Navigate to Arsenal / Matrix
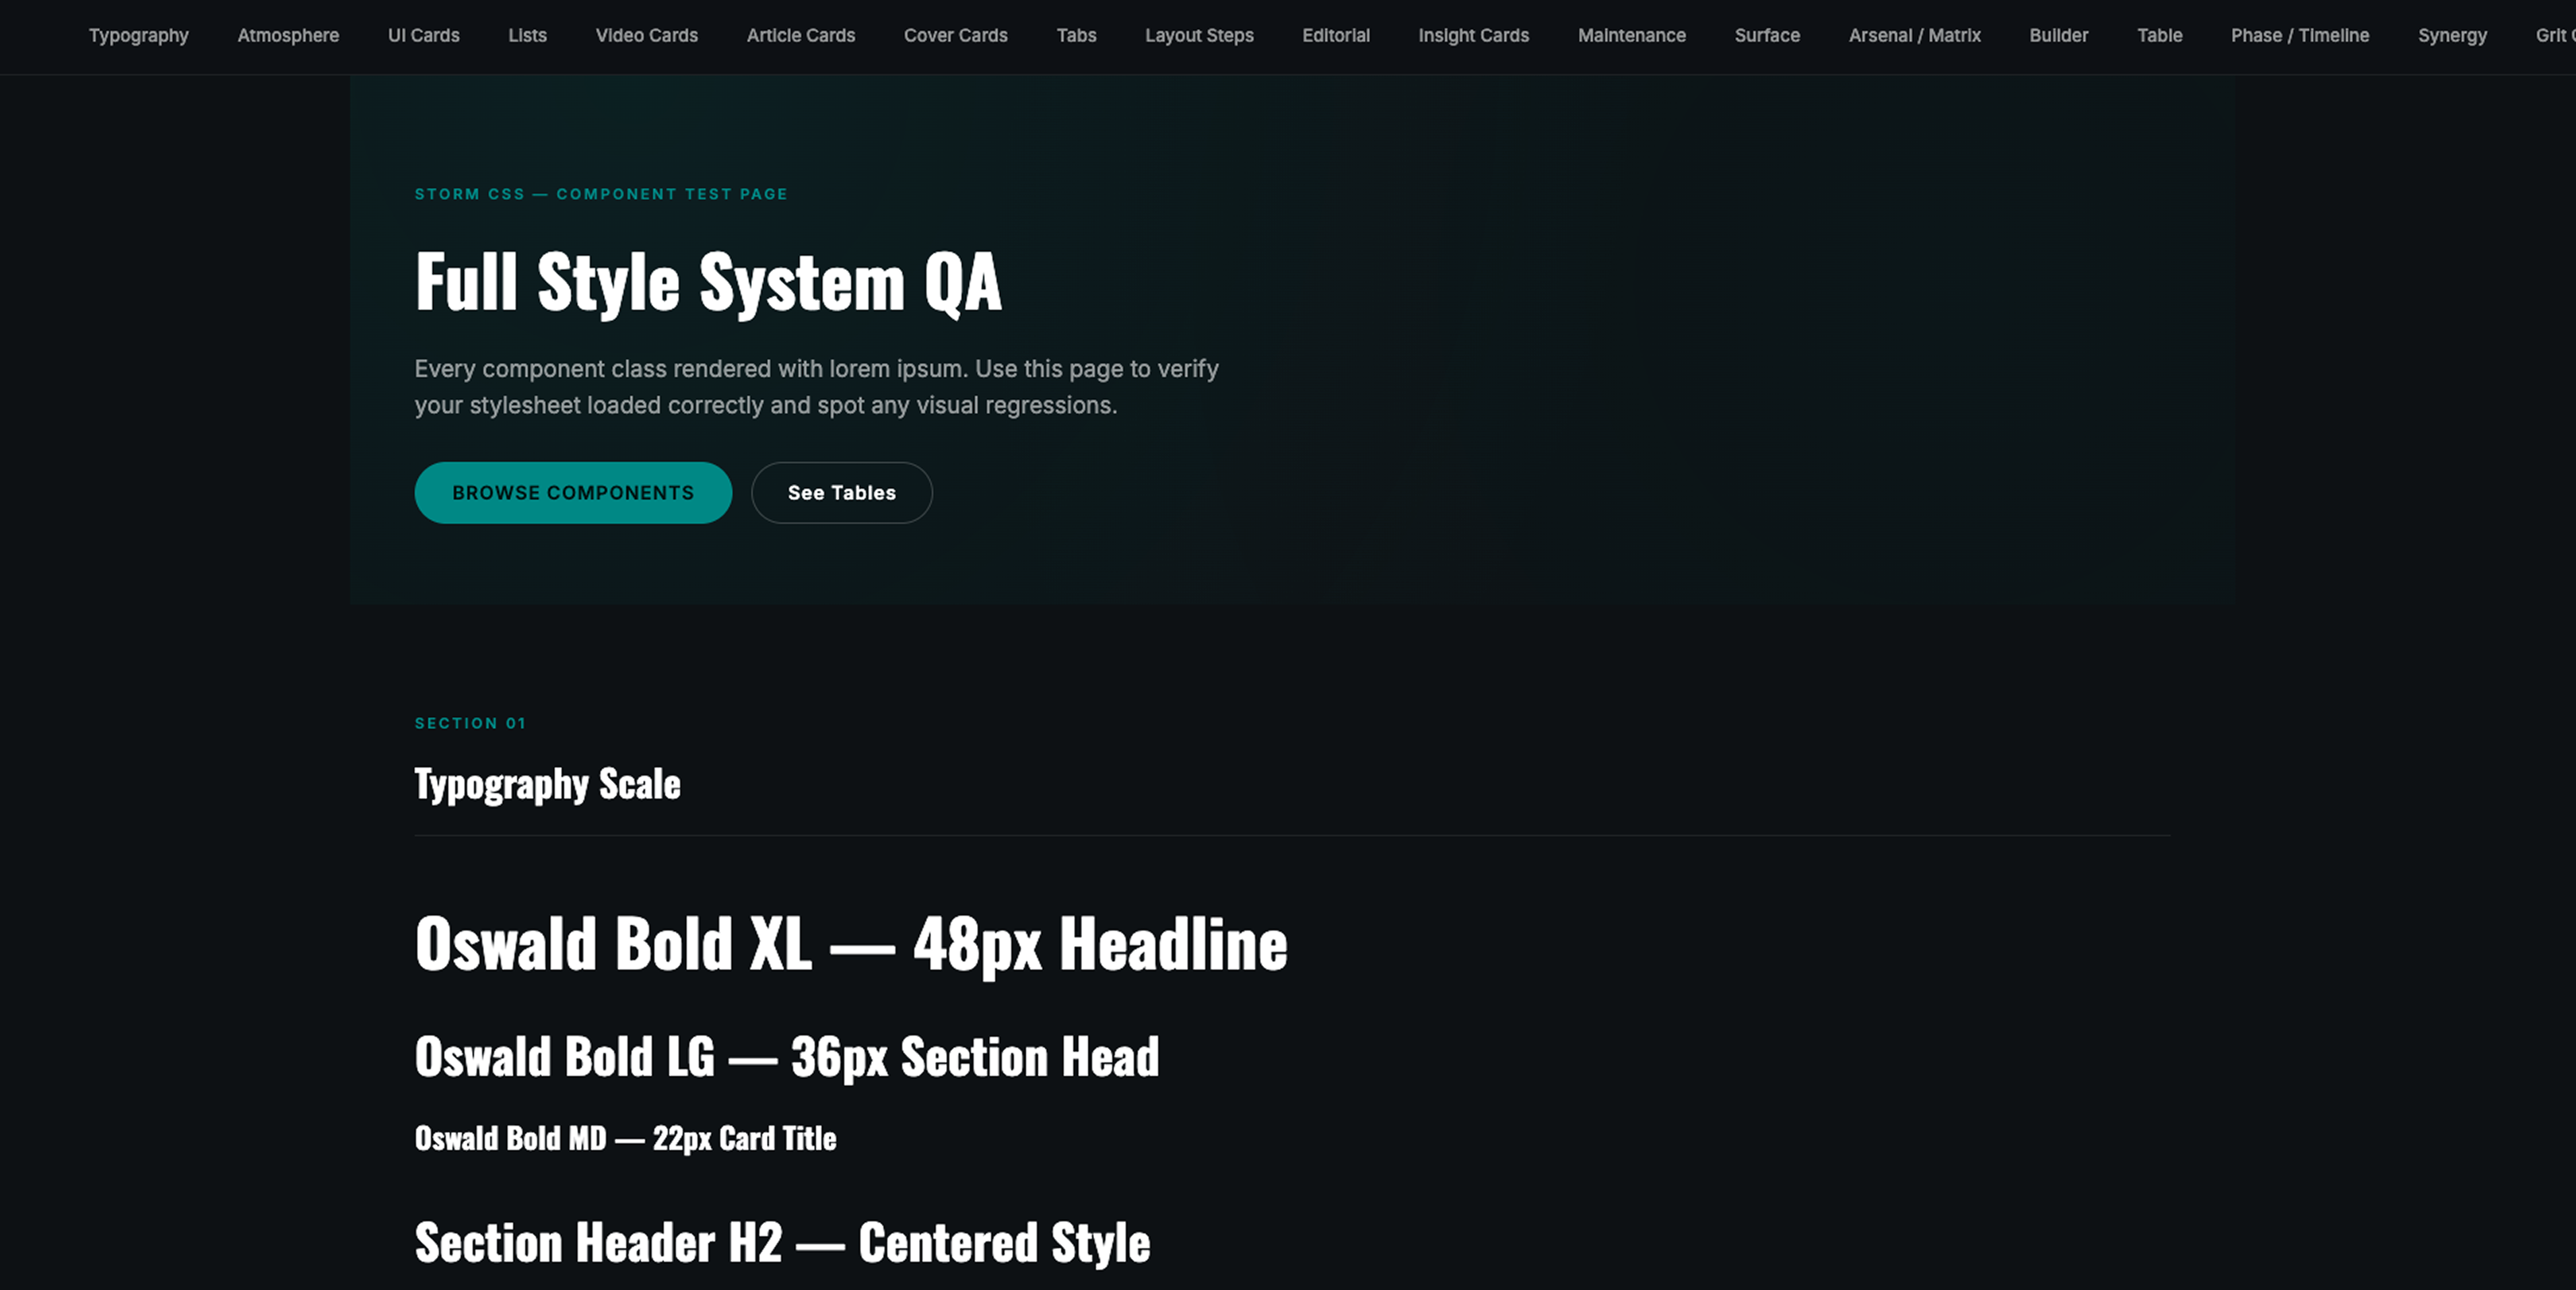2576x1290 pixels. click(1915, 36)
